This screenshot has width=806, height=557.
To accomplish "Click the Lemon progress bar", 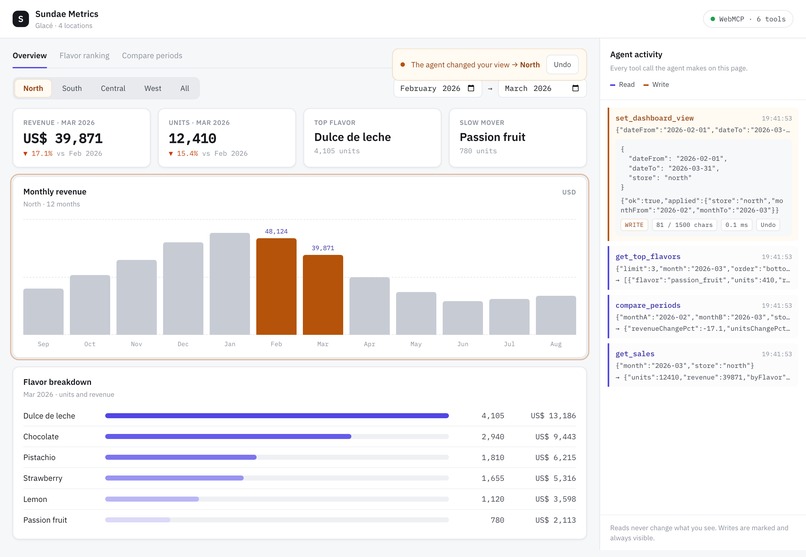I will pos(277,499).
